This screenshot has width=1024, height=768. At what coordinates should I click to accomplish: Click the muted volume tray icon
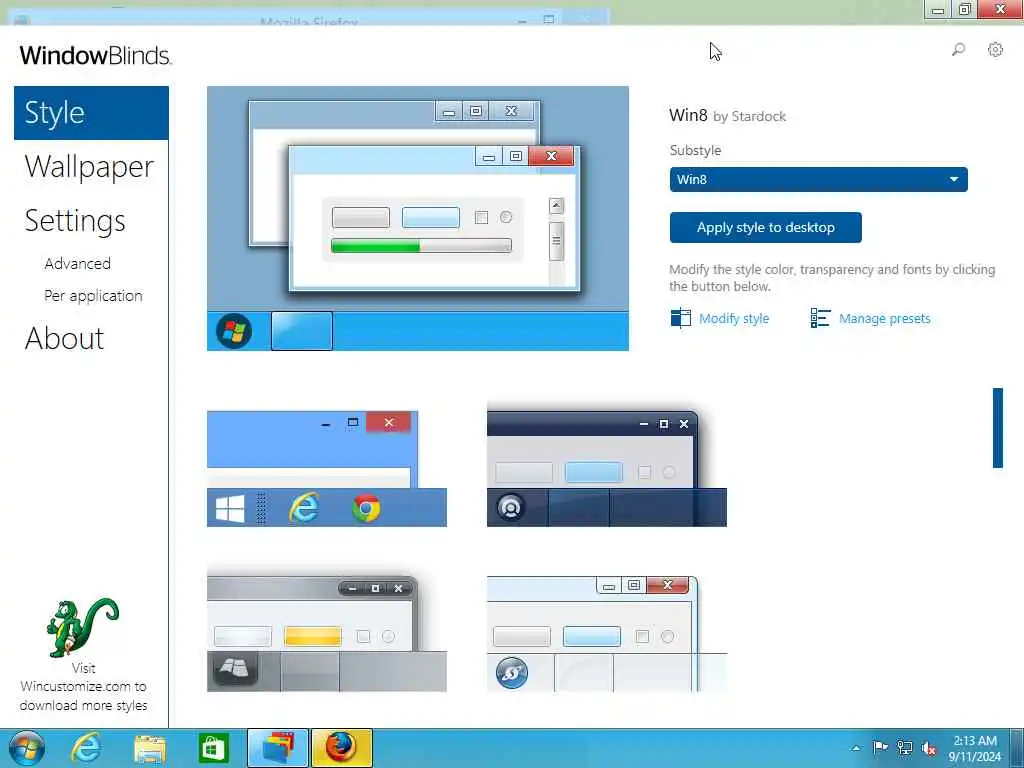click(928, 748)
